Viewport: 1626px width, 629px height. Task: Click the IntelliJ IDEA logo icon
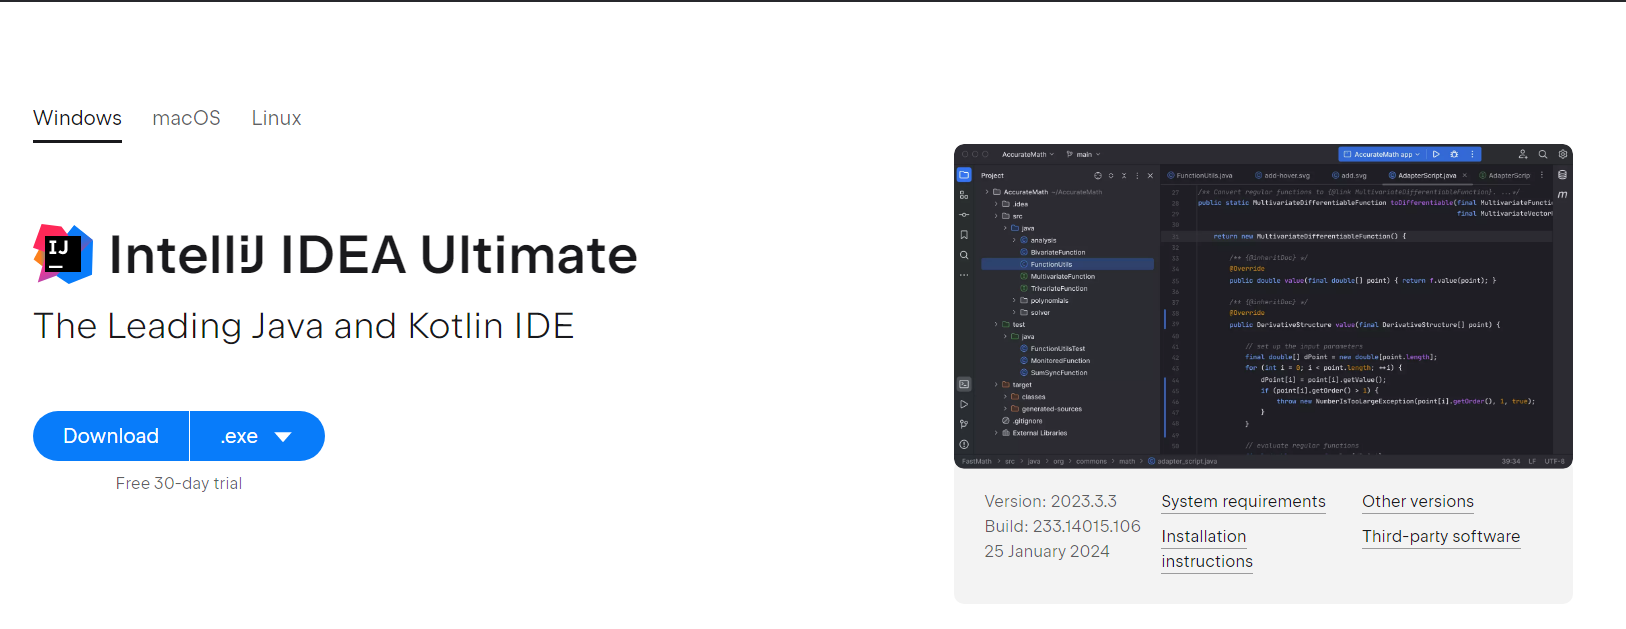pyautogui.click(x=63, y=254)
